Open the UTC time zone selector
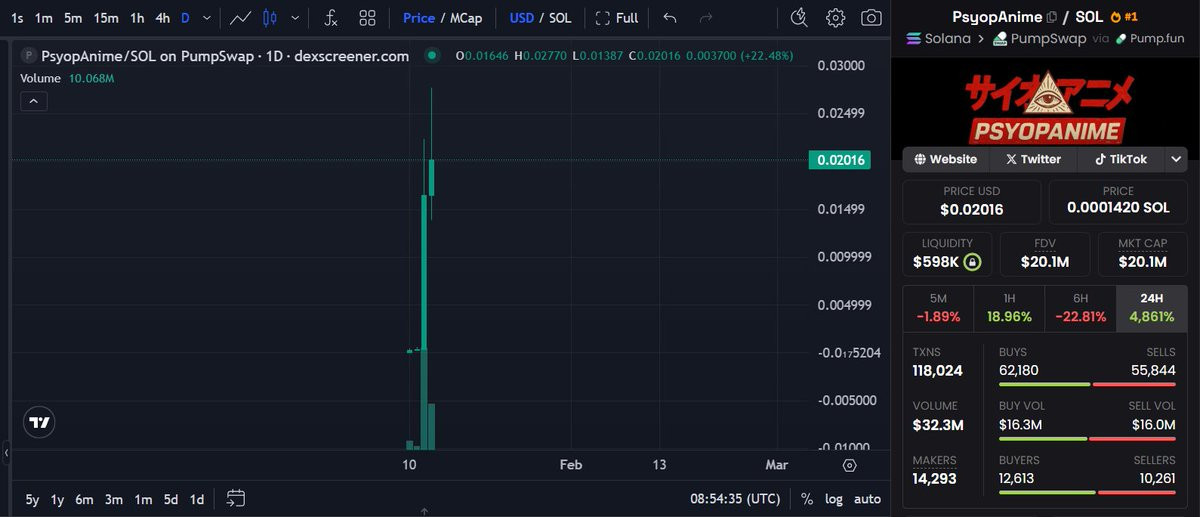 coord(735,499)
